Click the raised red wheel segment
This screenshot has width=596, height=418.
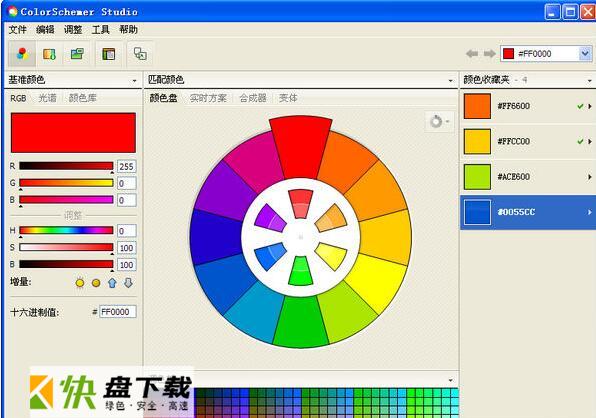tap(300, 148)
